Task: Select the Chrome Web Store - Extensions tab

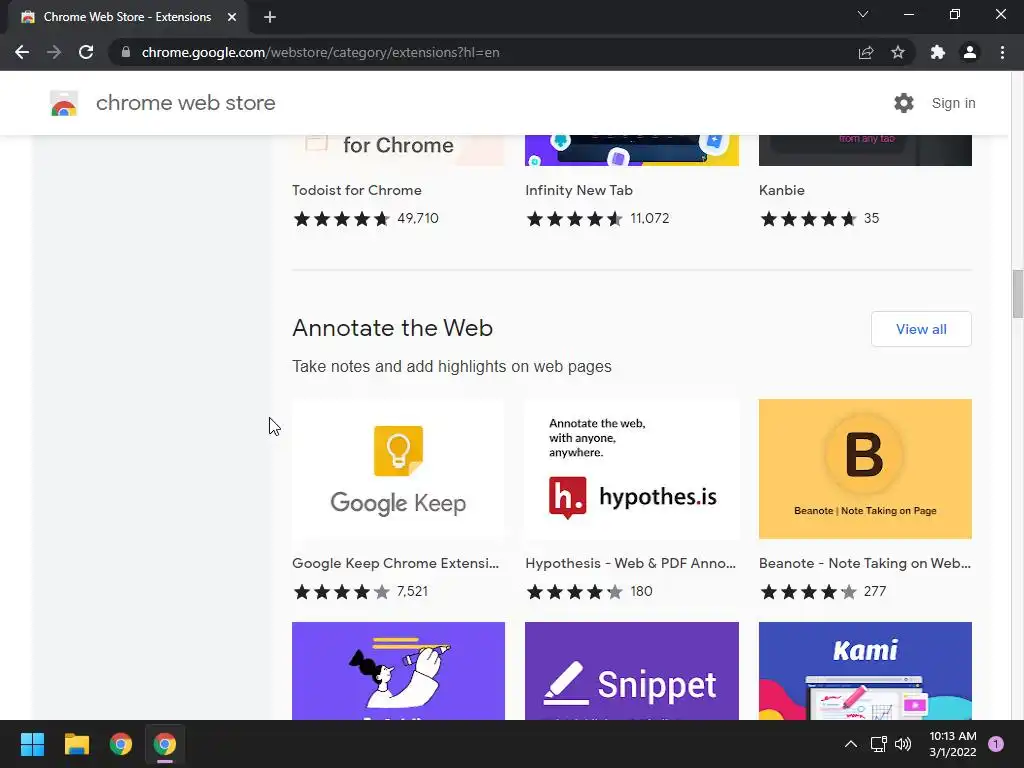Action: 127,17
